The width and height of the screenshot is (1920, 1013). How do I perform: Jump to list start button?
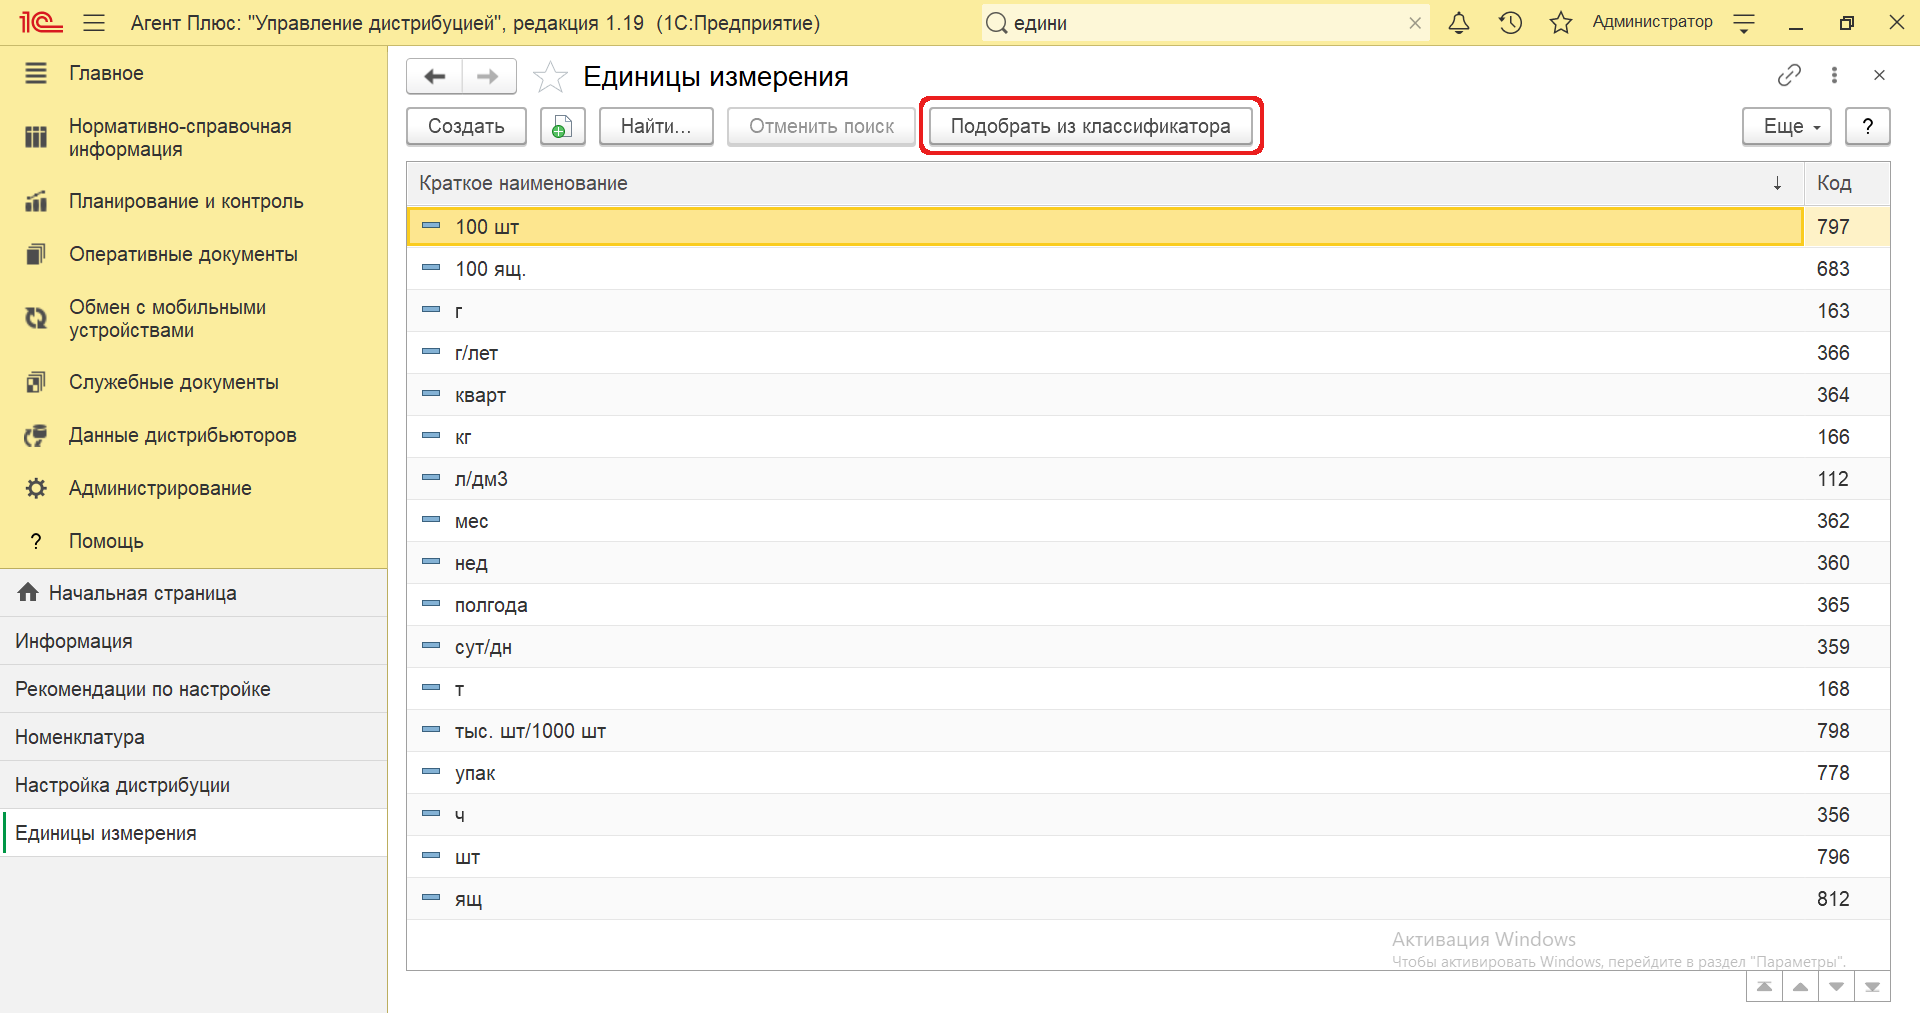tap(1764, 987)
